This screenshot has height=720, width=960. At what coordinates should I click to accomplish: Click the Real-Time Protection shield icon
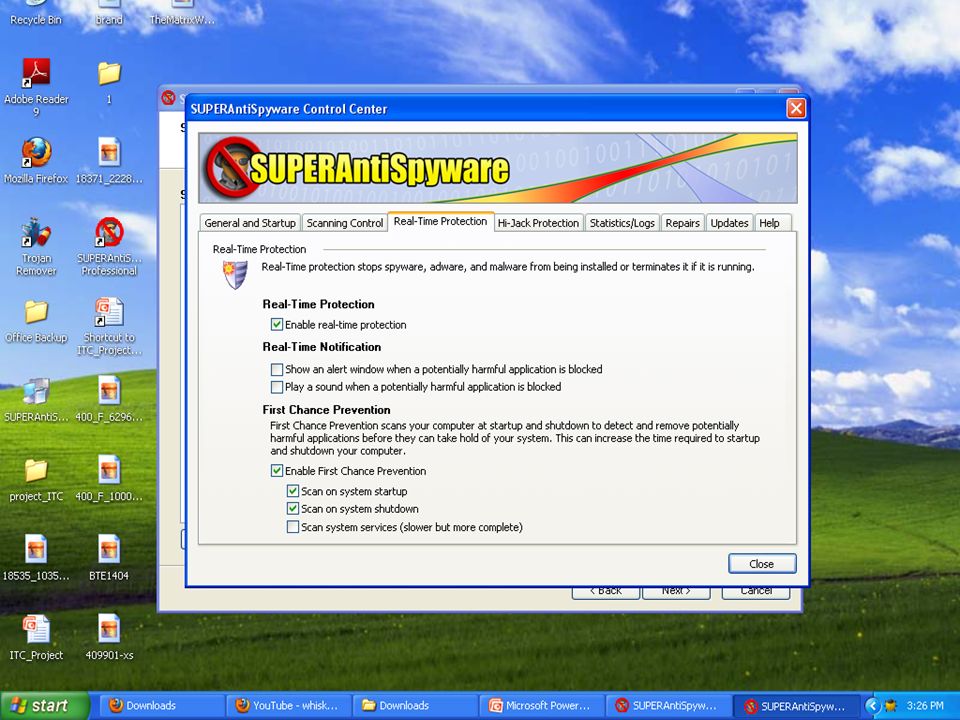click(x=235, y=274)
